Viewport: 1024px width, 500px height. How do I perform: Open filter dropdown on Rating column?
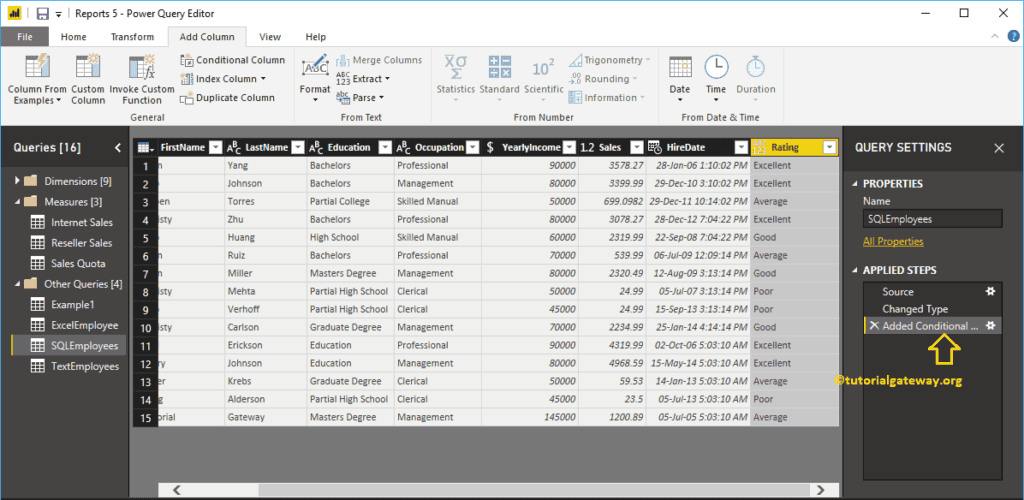pyautogui.click(x=829, y=147)
